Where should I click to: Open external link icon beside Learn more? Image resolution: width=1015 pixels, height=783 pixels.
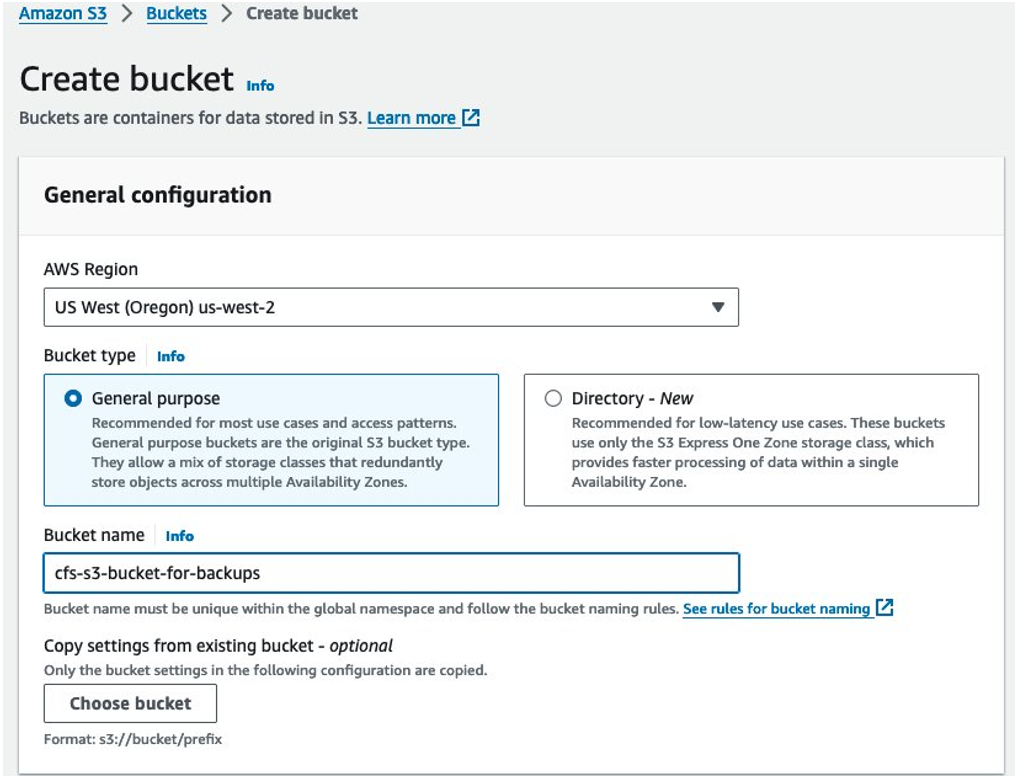pos(471,118)
